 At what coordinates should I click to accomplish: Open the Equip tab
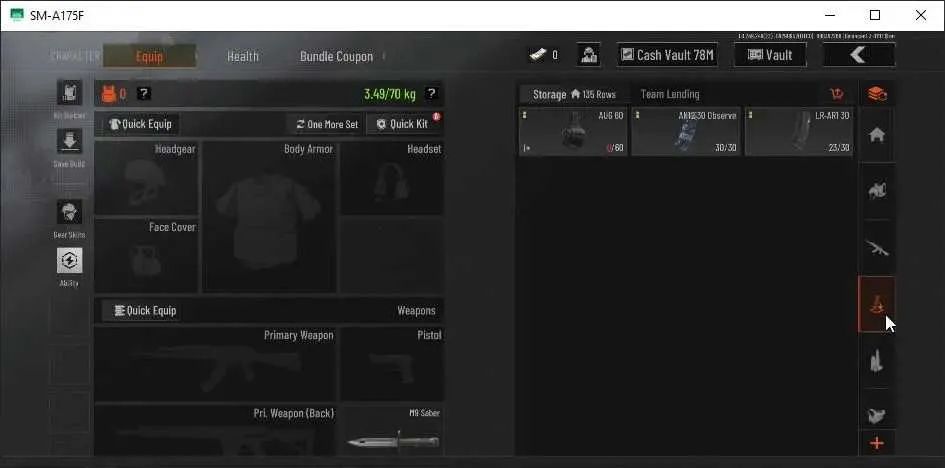149,56
